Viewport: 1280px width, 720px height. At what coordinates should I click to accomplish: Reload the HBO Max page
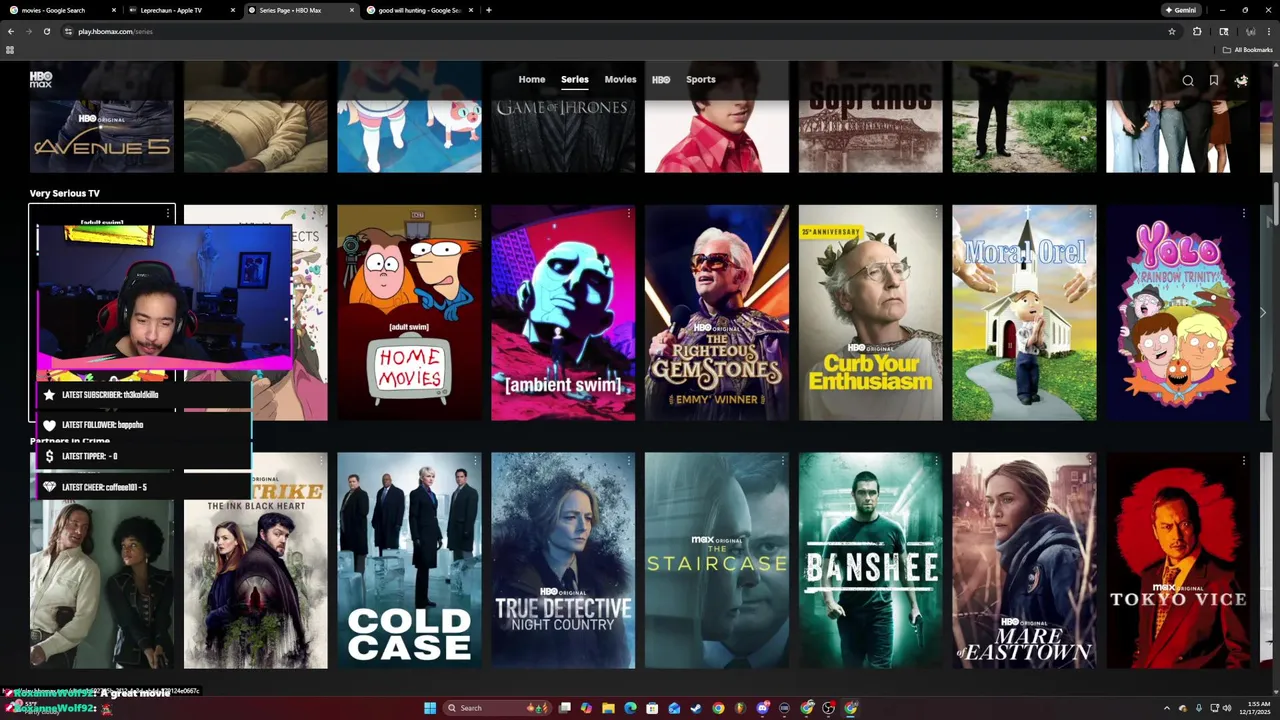click(x=48, y=31)
